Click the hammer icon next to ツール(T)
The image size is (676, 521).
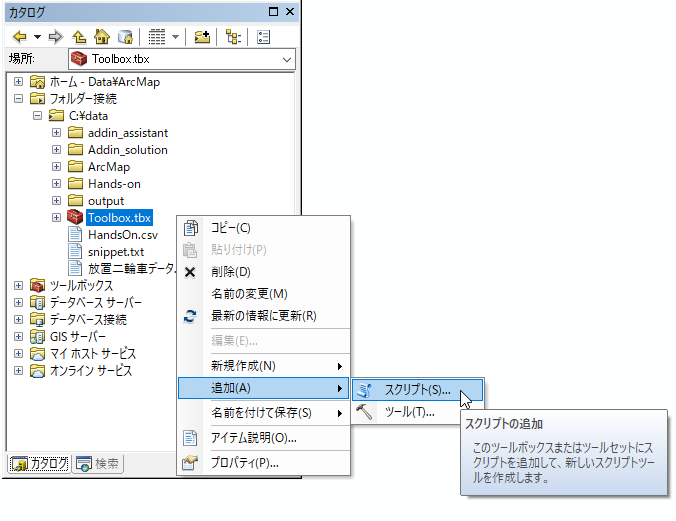[x=364, y=412]
